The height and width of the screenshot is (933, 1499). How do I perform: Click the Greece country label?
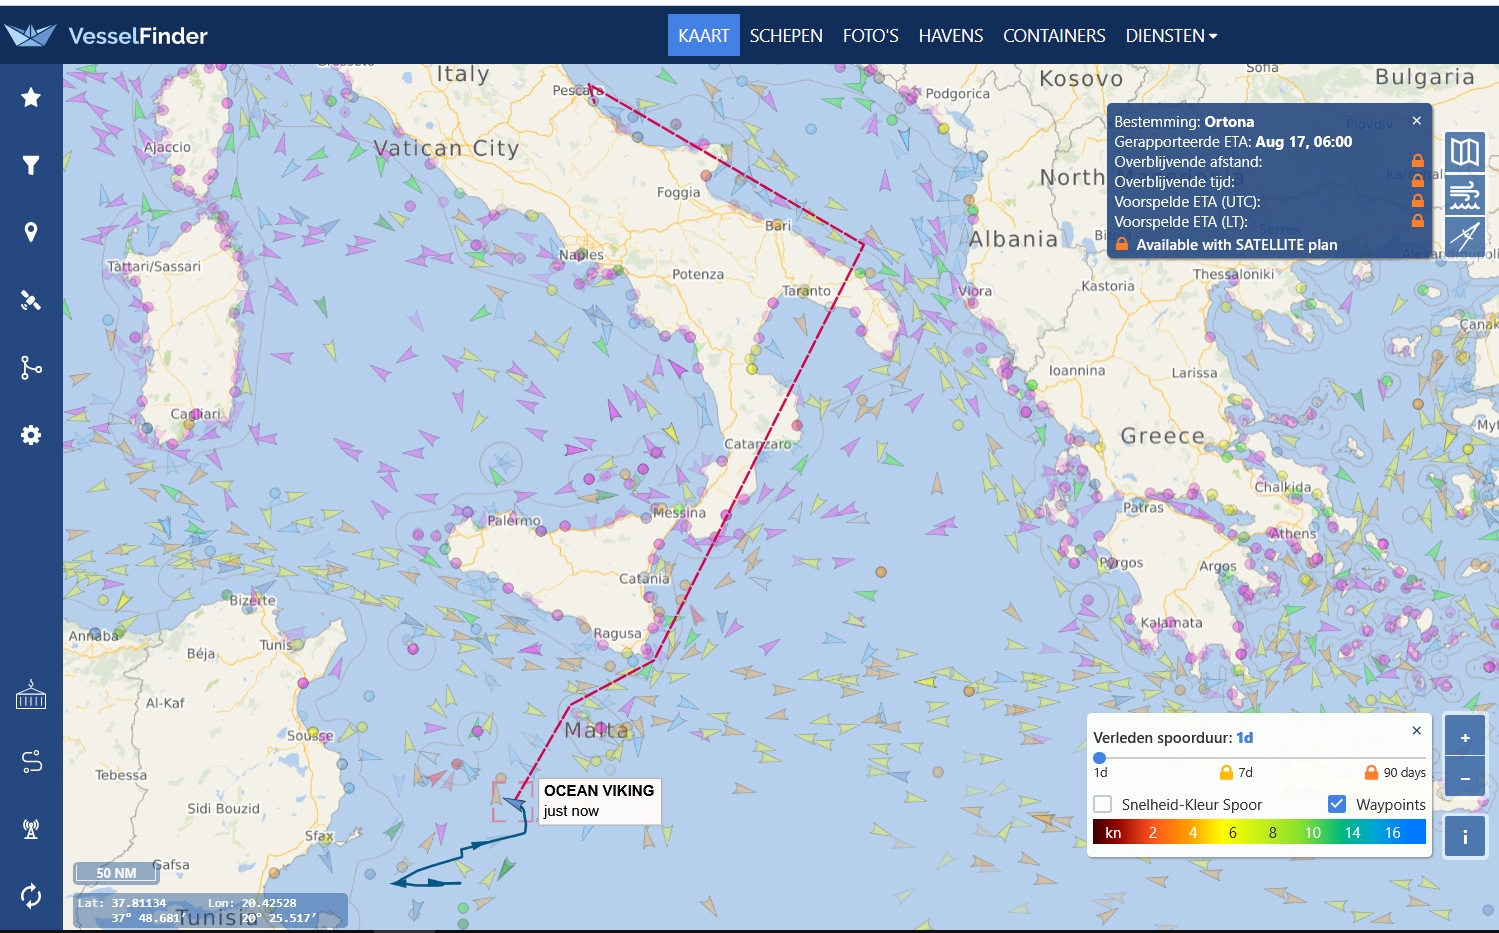pyautogui.click(x=1162, y=436)
